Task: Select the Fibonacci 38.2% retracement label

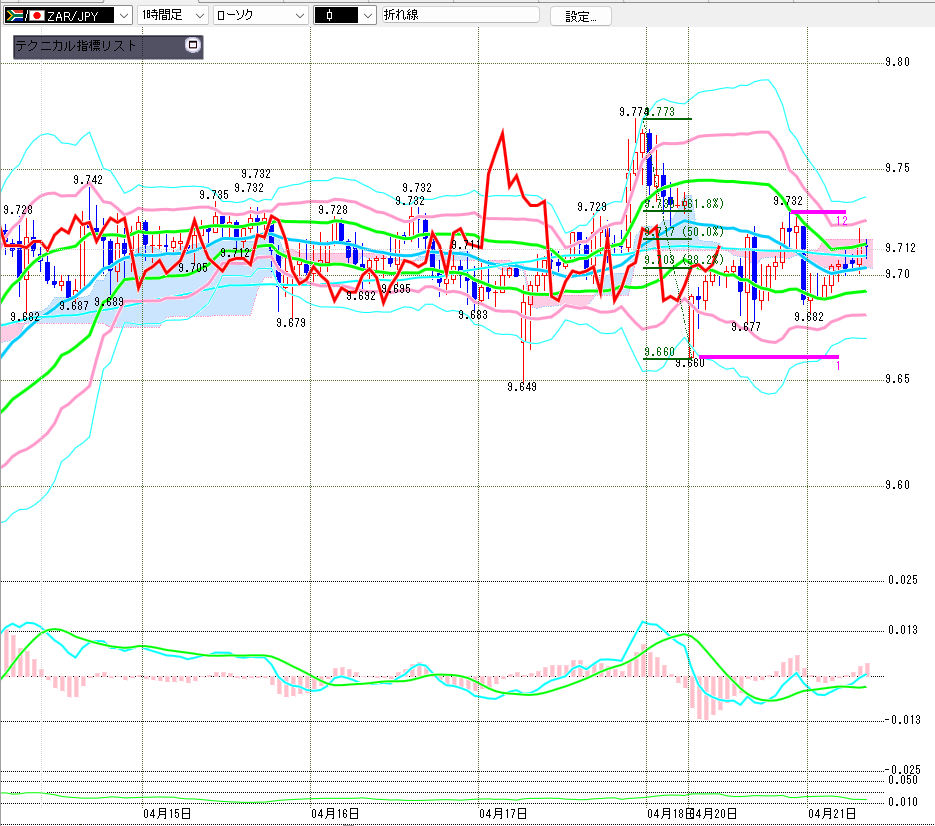Action: coord(690,260)
